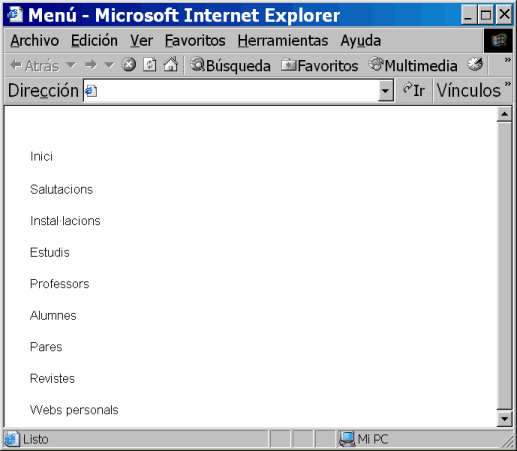The width and height of the screenshot is (517, 451).
Task: Click the Refresh page icon
Action: point(150,65)
